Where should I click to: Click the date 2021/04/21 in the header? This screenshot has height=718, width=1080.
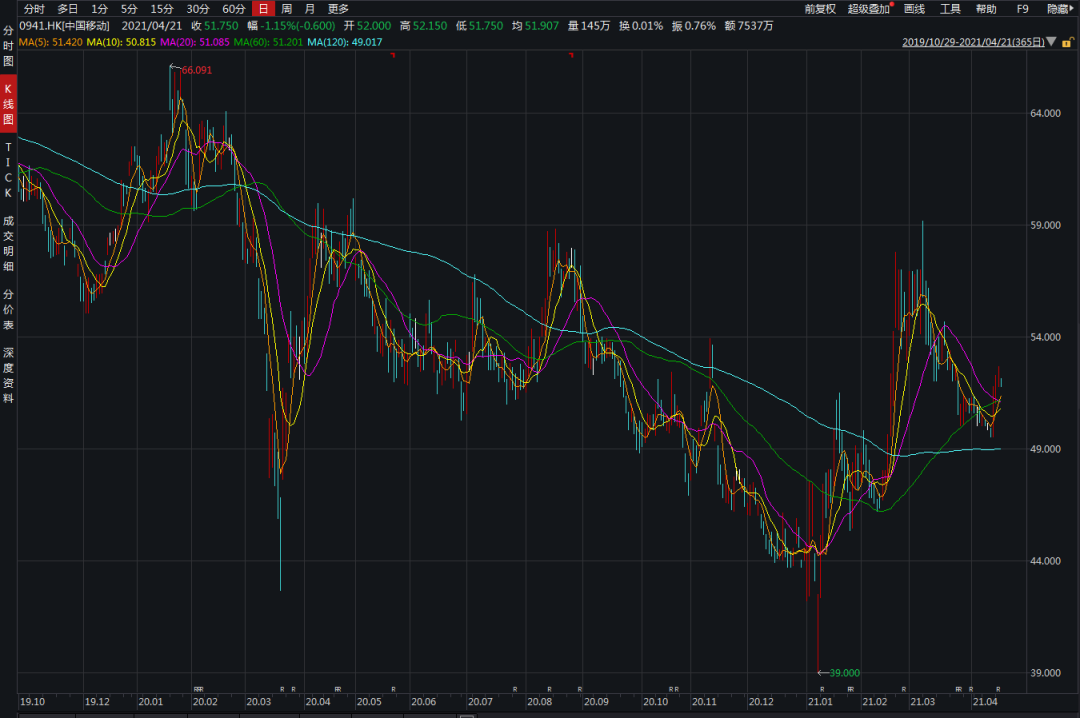(152, 25)
